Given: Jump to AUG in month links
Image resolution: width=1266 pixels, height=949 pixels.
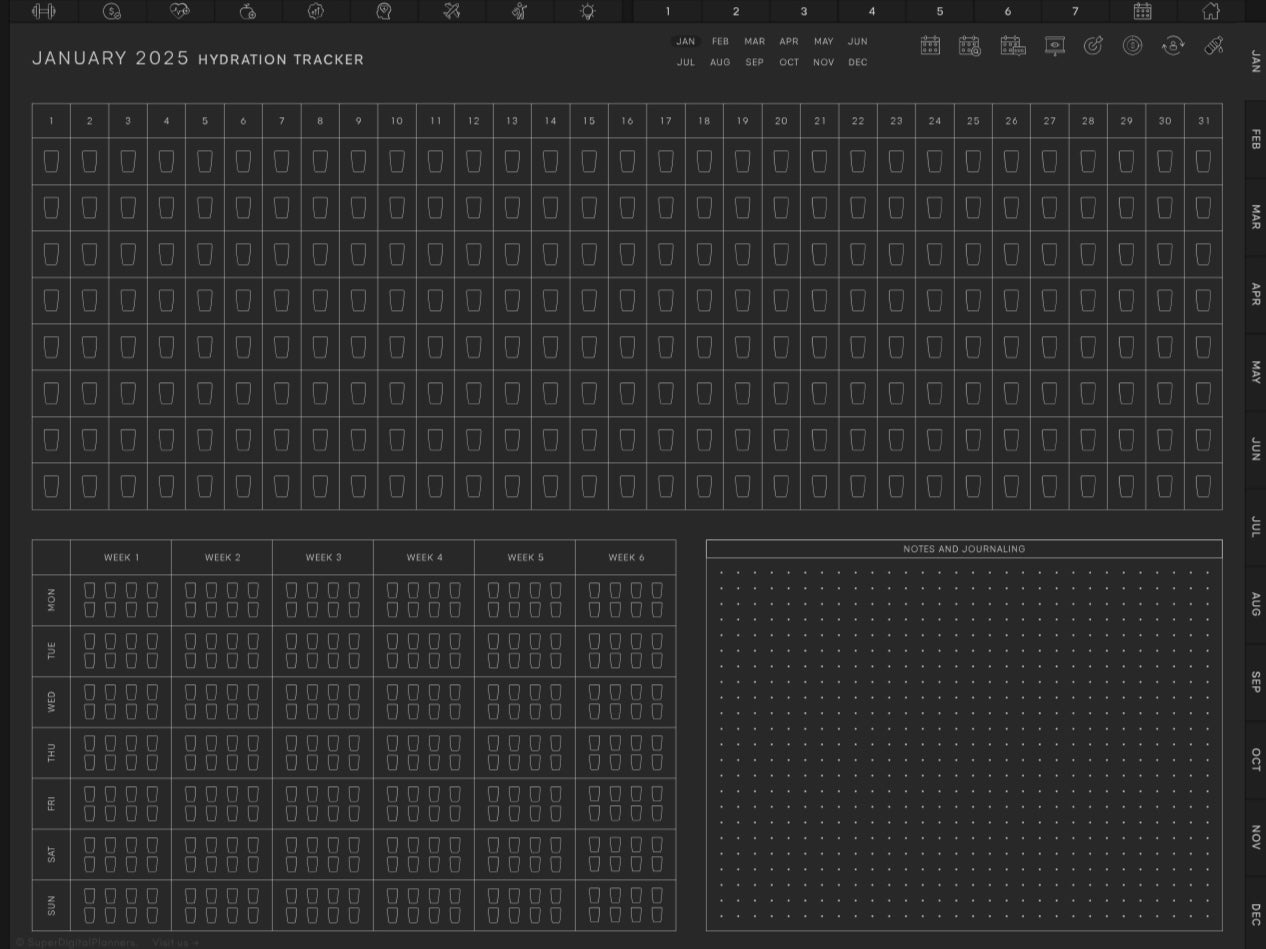Looking at the screenshot, I should click(x=720, y=62).
